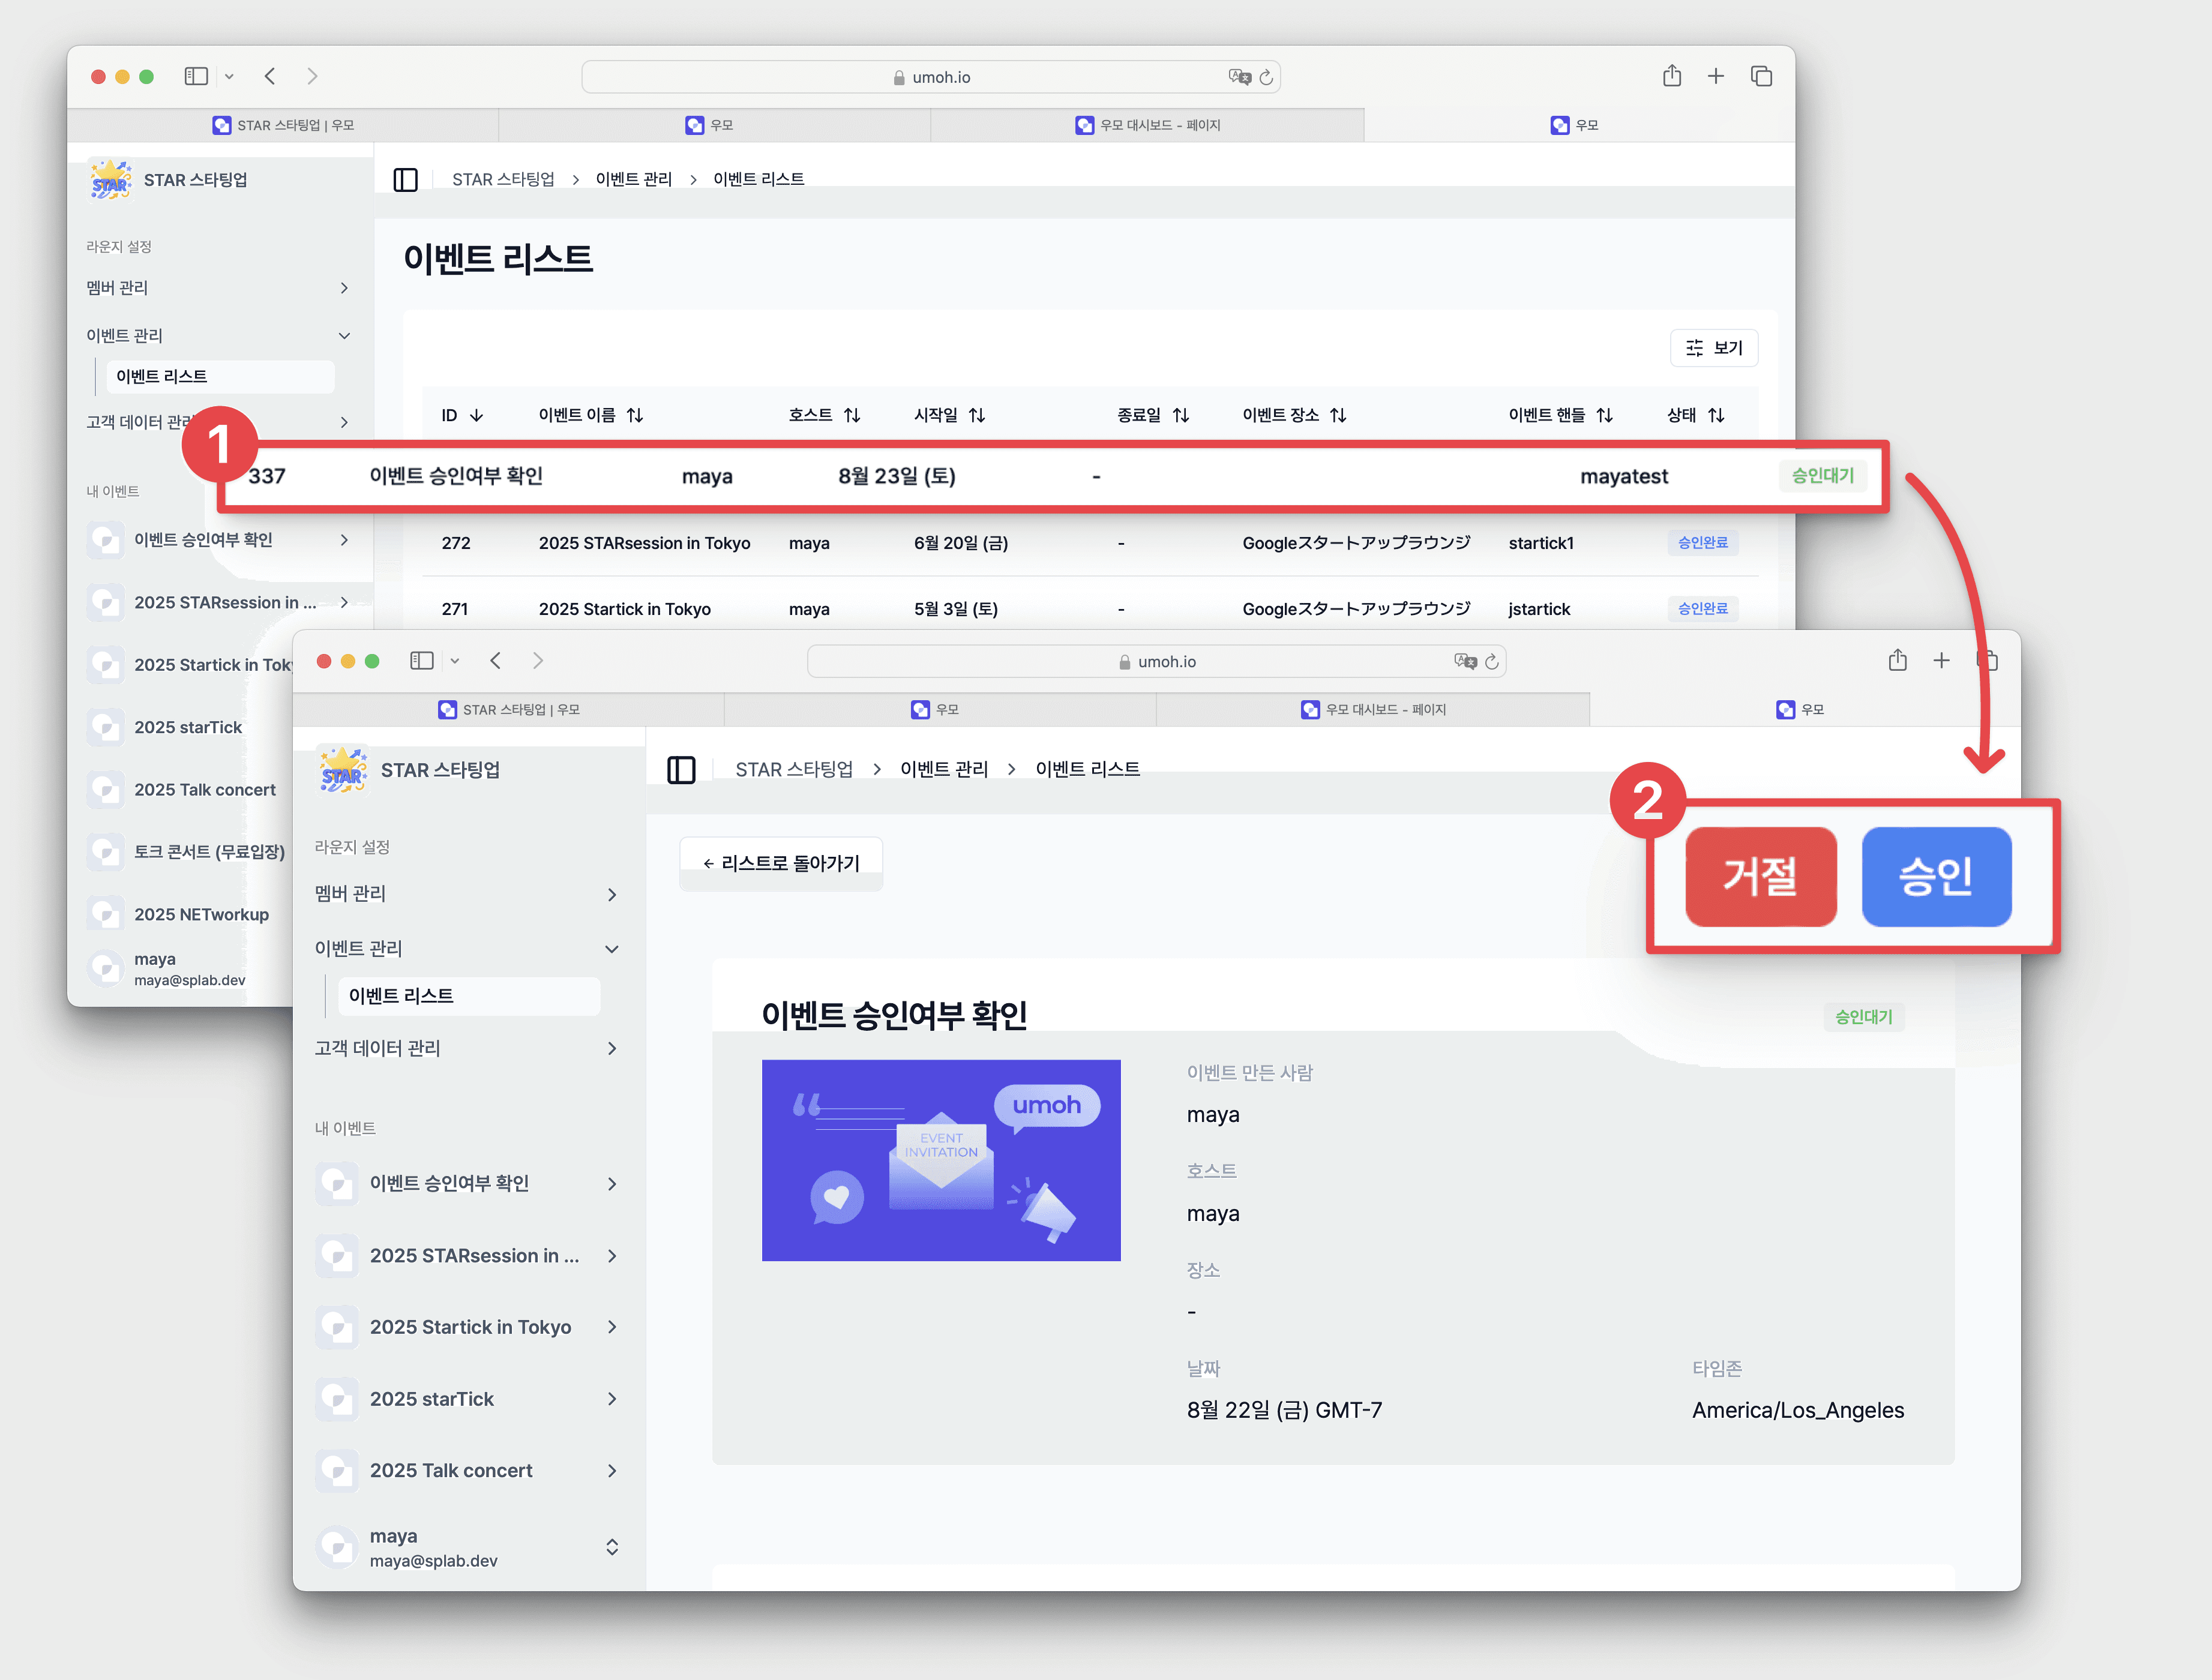Click the reload icon in front address bar
The image size is (2212, 1680).
[x=1492, y=662]
